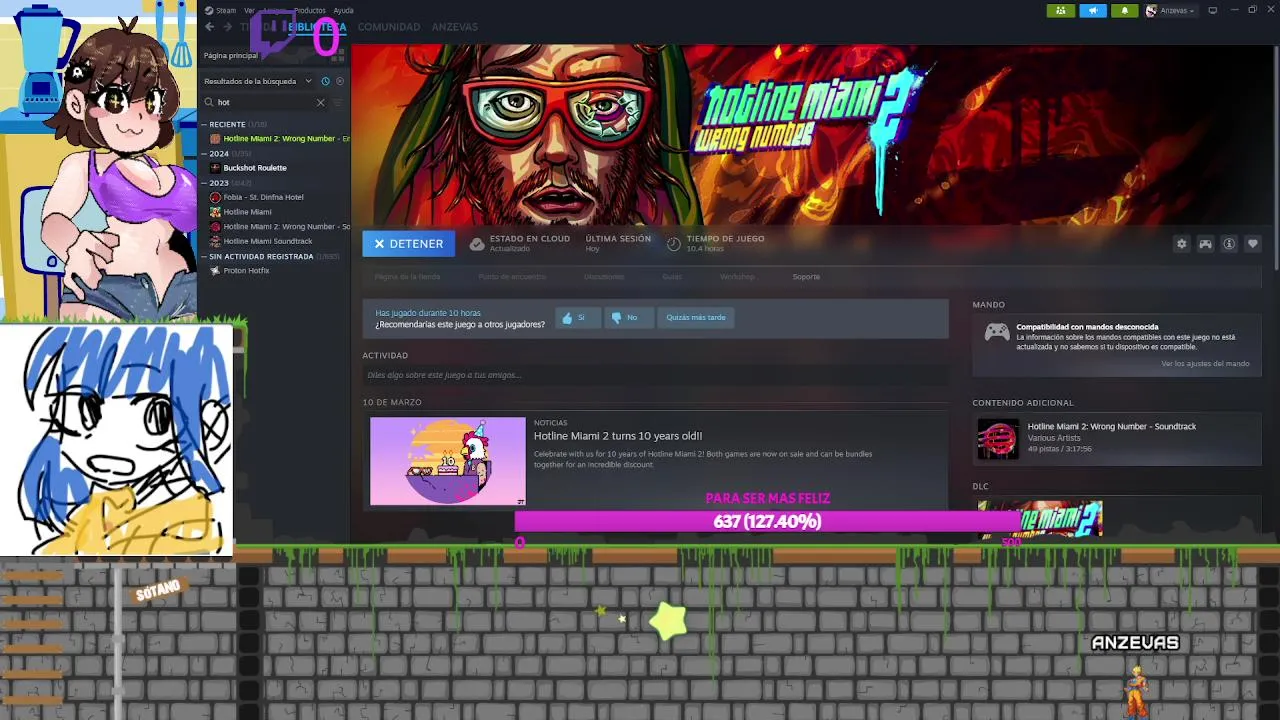Viewport: 1280px width, 720px height.
Task: Toggle sort by recent activity clock icon
Action: [325, 81]
